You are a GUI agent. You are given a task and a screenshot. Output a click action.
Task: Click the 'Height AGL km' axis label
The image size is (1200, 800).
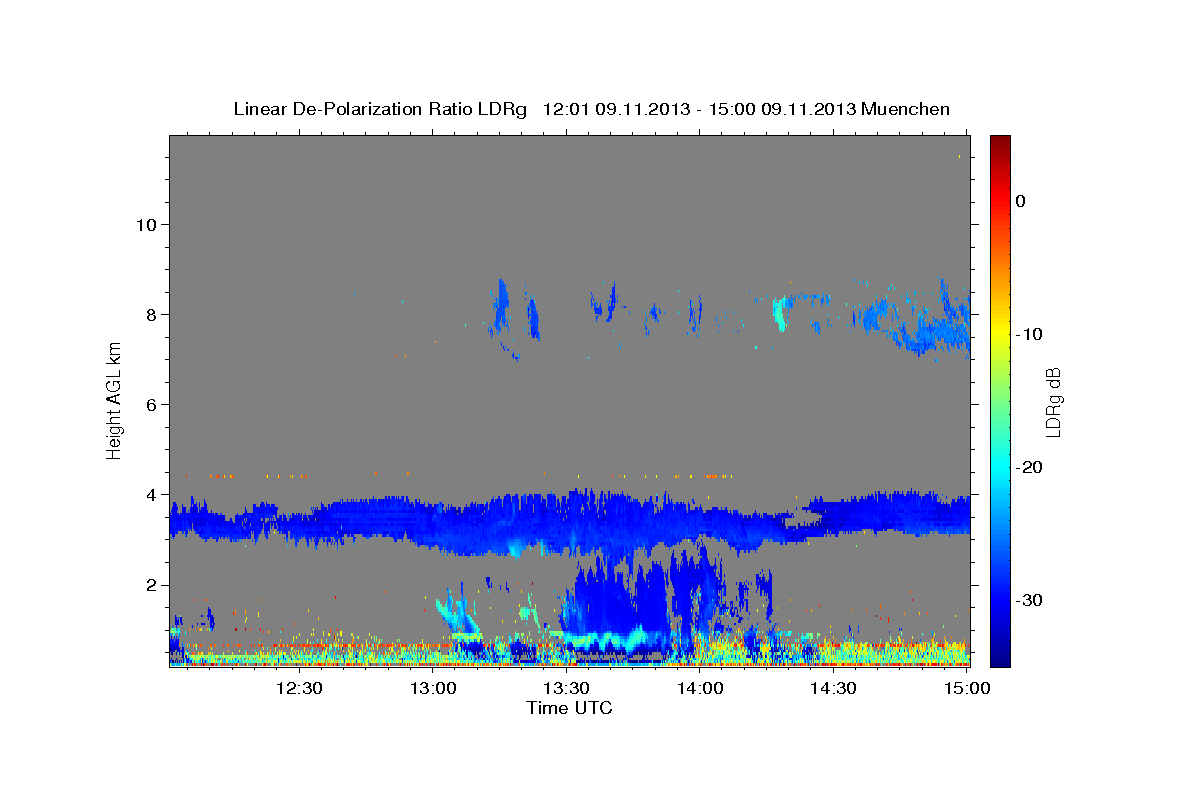coord(114,400)
